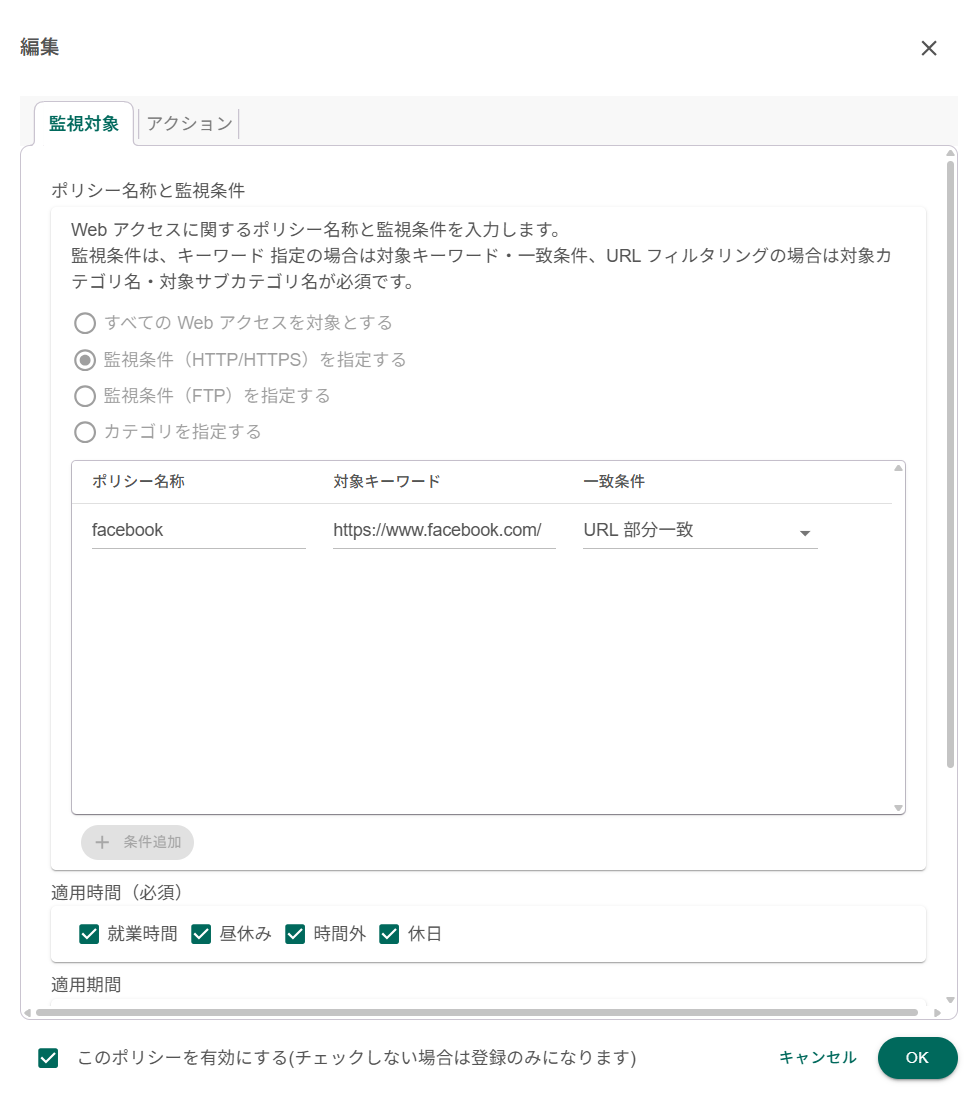The height and width of the screenshot is (1096, 978).
Task: Switch to the アクション tab
Action: (188, 123)
